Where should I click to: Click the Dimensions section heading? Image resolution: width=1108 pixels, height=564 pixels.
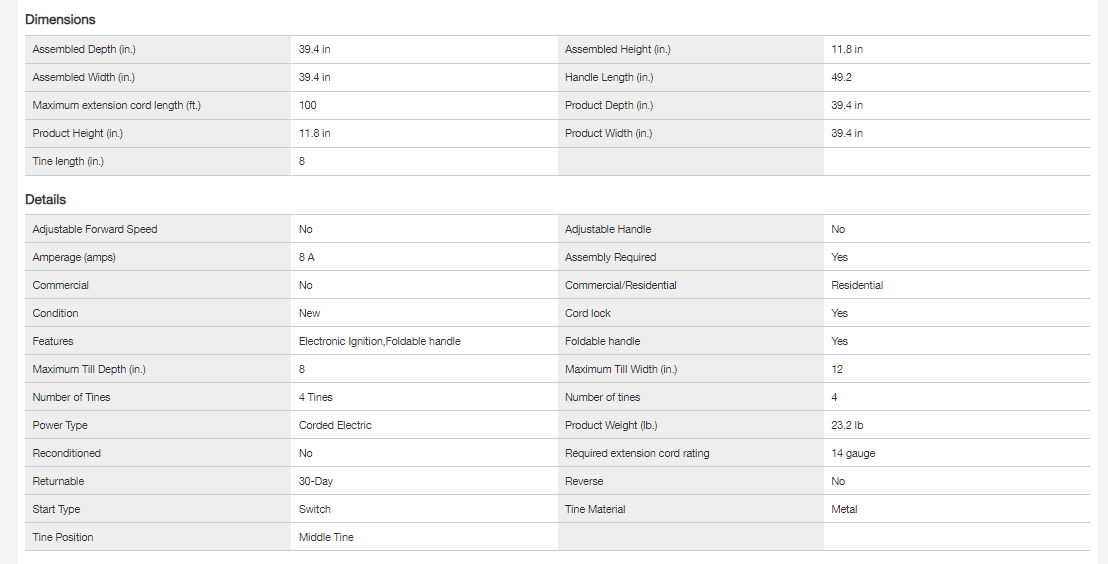tap(60, 19)
